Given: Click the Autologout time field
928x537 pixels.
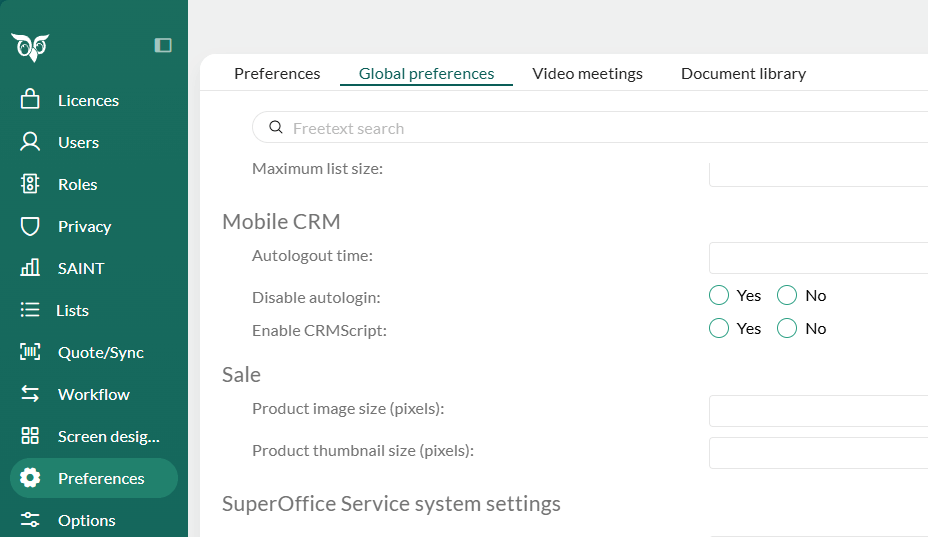Looking at the screenshot, I should [819, 258].
